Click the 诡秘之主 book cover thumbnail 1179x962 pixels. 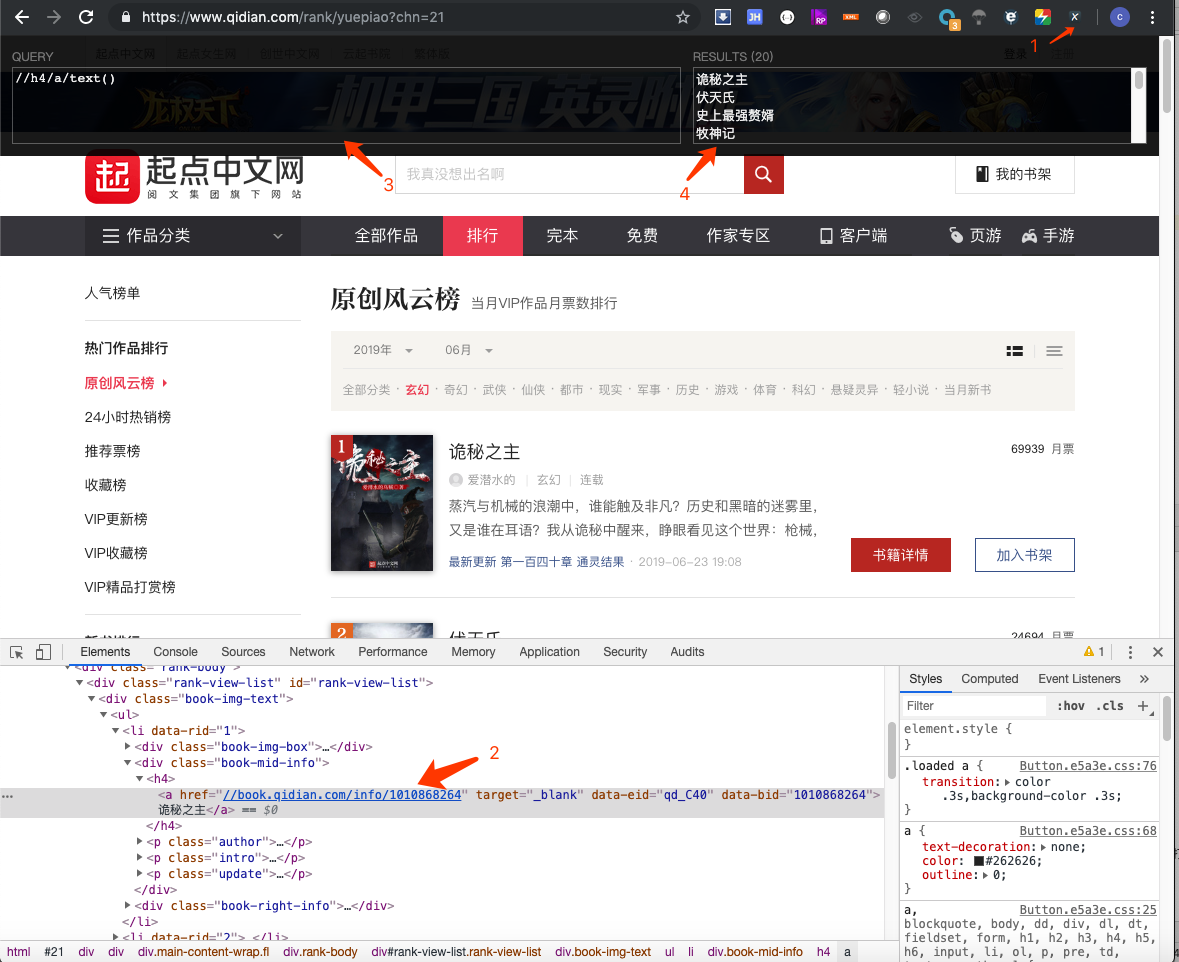tap(382, 503)
